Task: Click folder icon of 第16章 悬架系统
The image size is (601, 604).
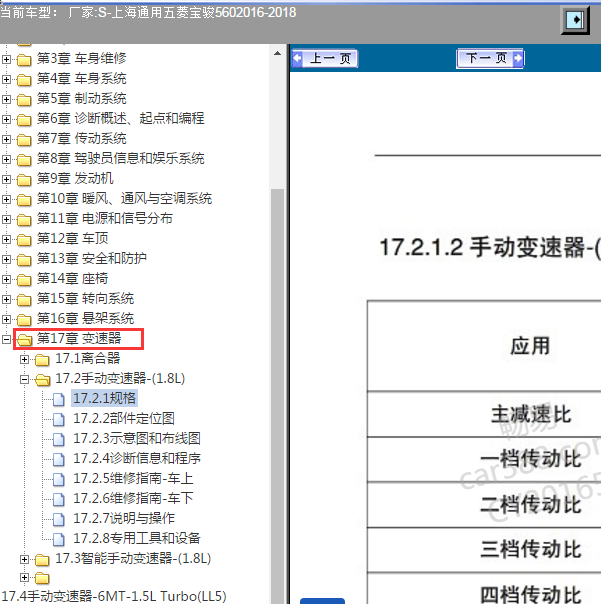Action: [24, 320]
